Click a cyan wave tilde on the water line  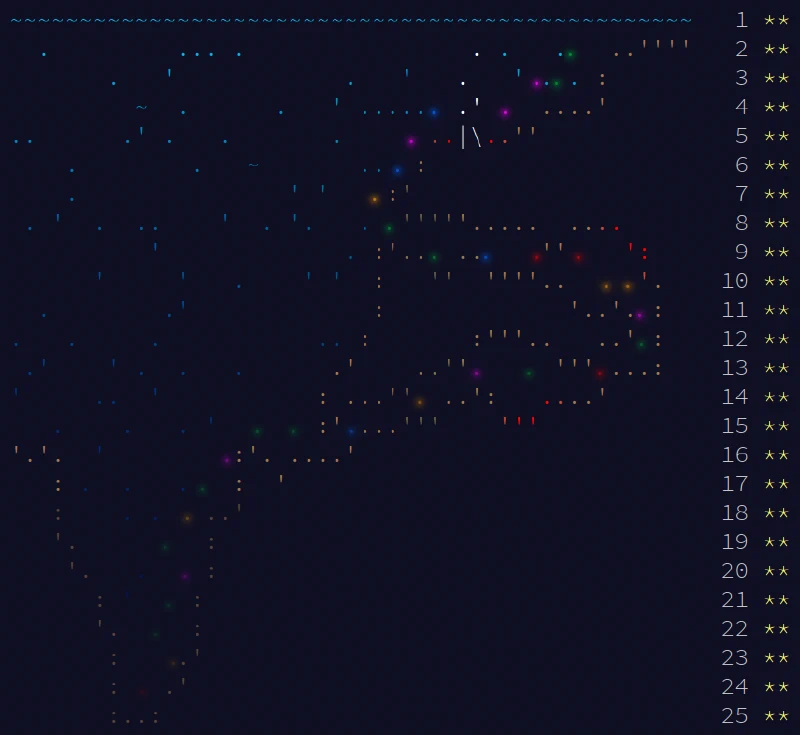click(x=200, y=18)
